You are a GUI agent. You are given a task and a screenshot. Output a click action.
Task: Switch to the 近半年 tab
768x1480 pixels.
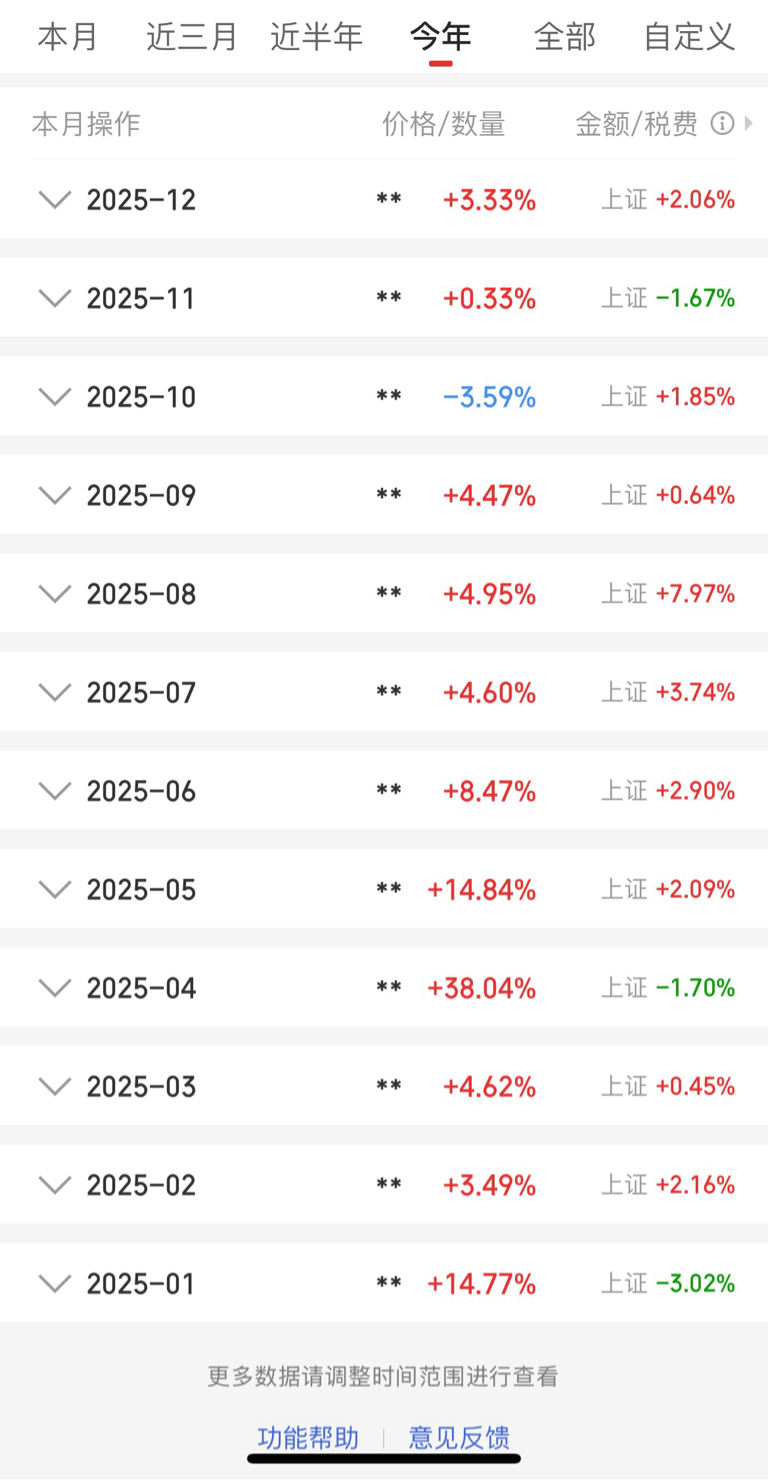316,38
